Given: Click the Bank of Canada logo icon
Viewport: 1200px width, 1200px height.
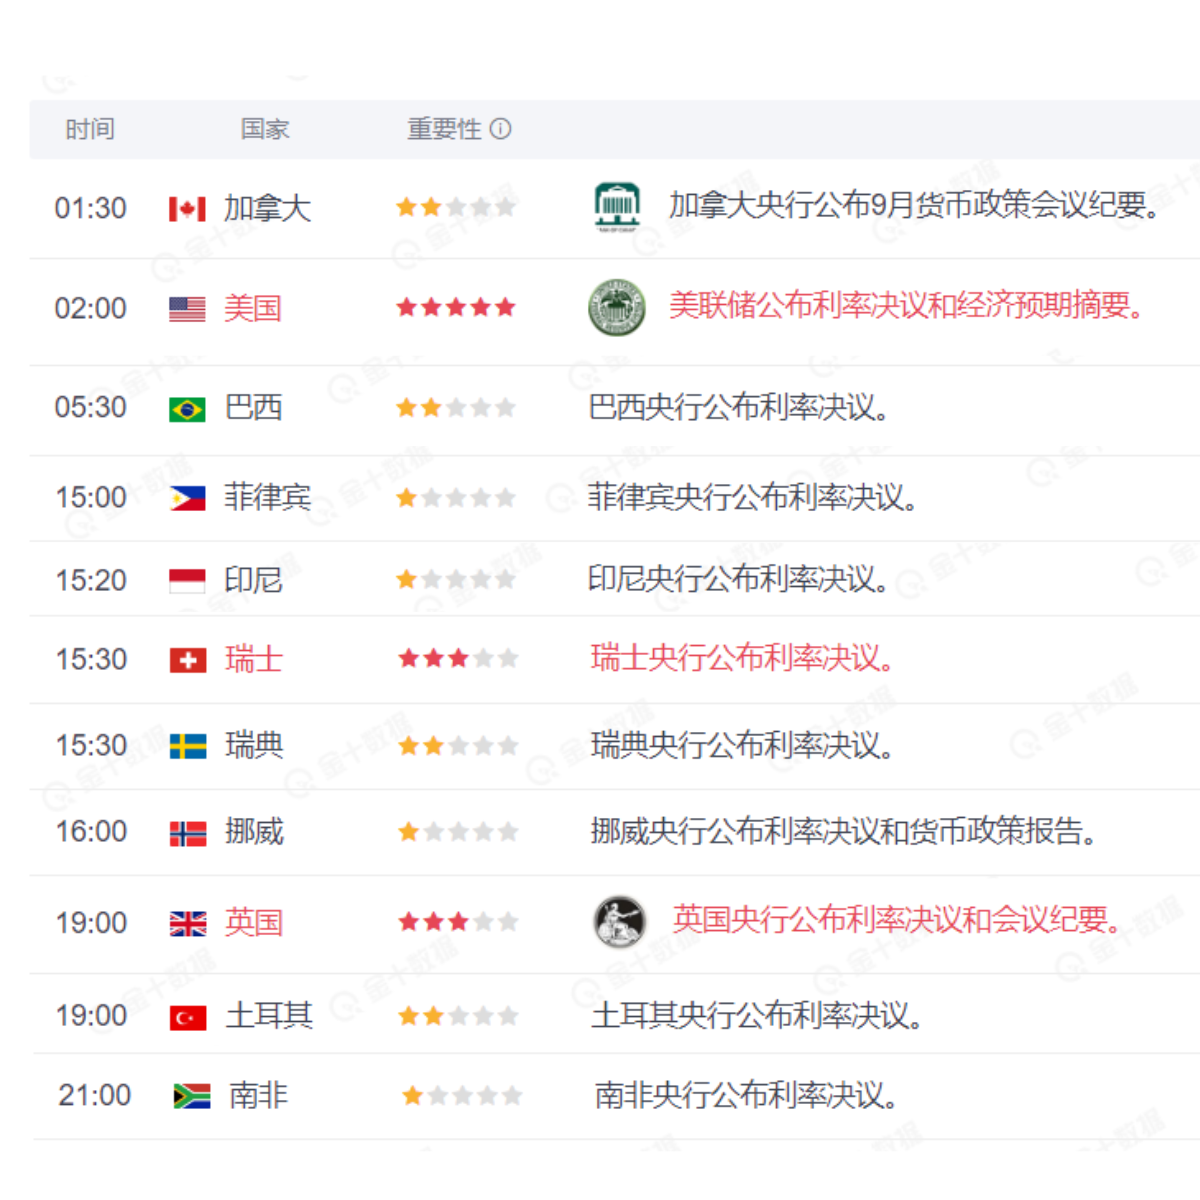Looking at the screenshot, I should coord(616,207).
